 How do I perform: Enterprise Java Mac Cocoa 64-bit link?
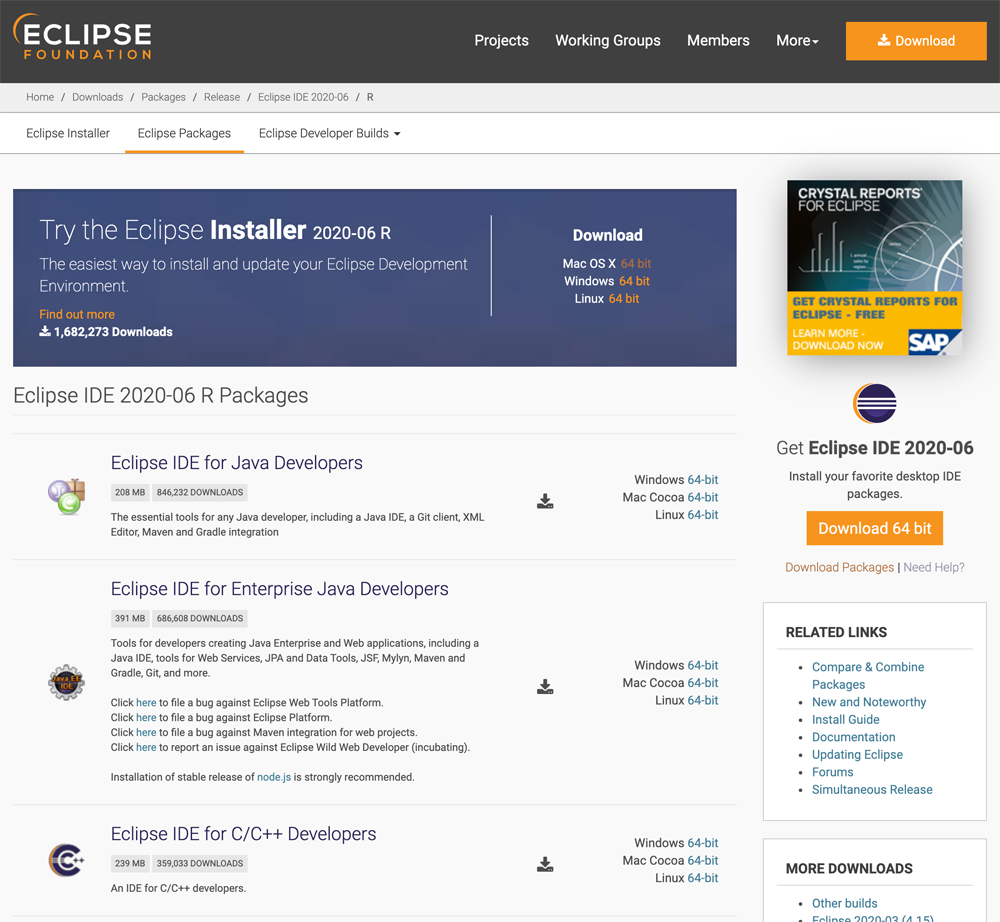703,682
